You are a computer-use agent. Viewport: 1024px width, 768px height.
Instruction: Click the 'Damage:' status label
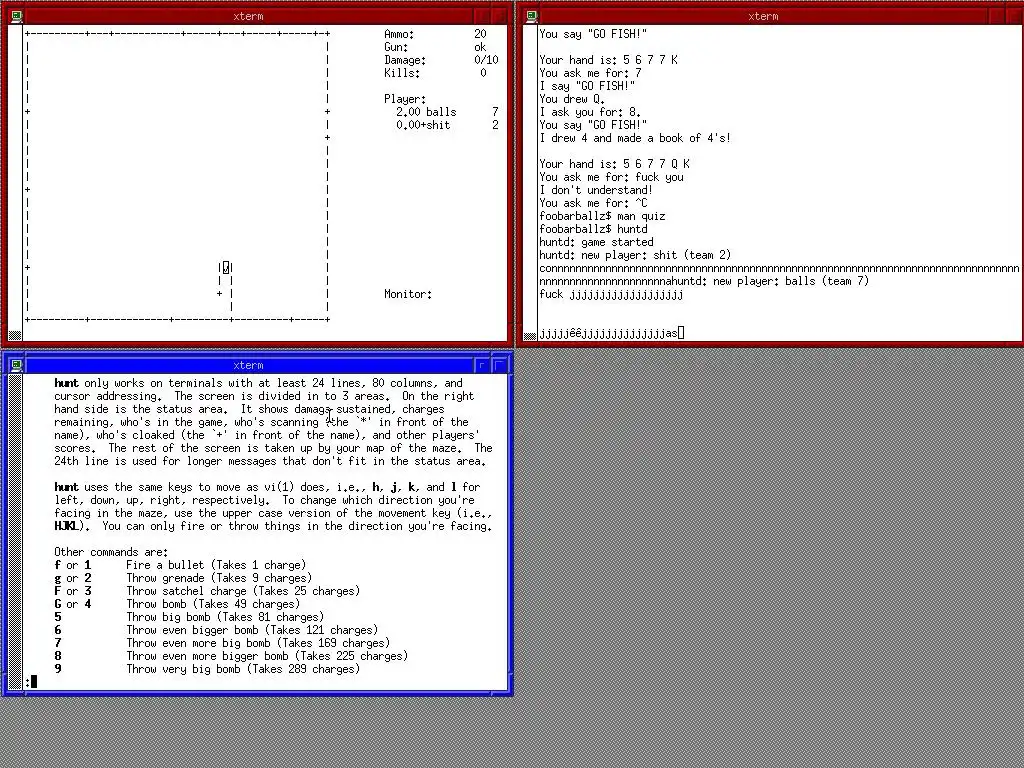point(405,60)
